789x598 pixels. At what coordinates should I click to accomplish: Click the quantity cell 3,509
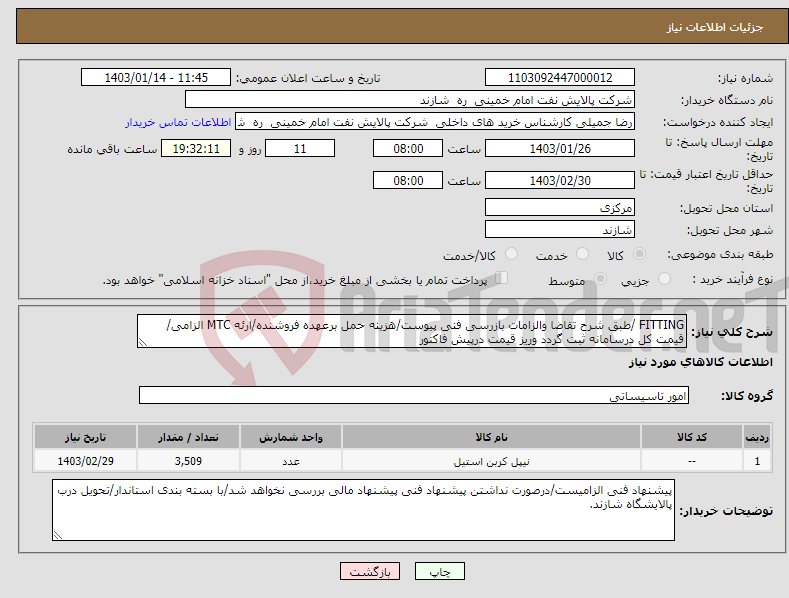tap(188, 461)
